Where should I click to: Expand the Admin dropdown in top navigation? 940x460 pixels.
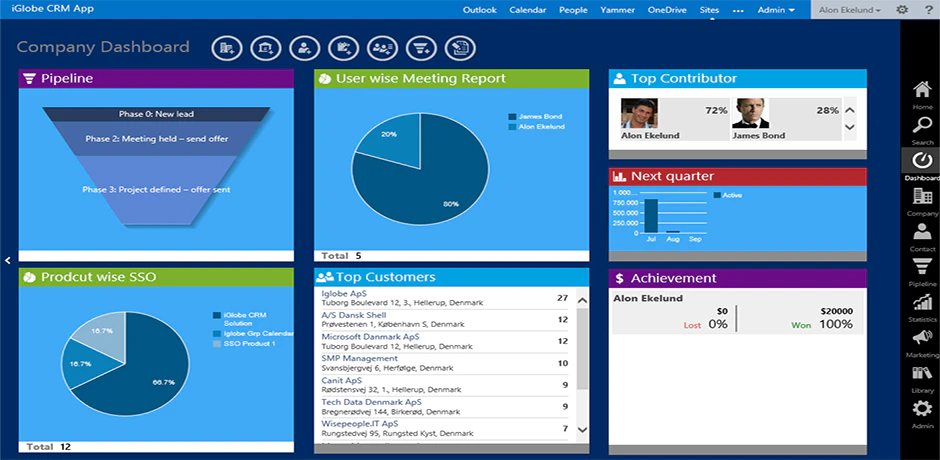(776, 10)
